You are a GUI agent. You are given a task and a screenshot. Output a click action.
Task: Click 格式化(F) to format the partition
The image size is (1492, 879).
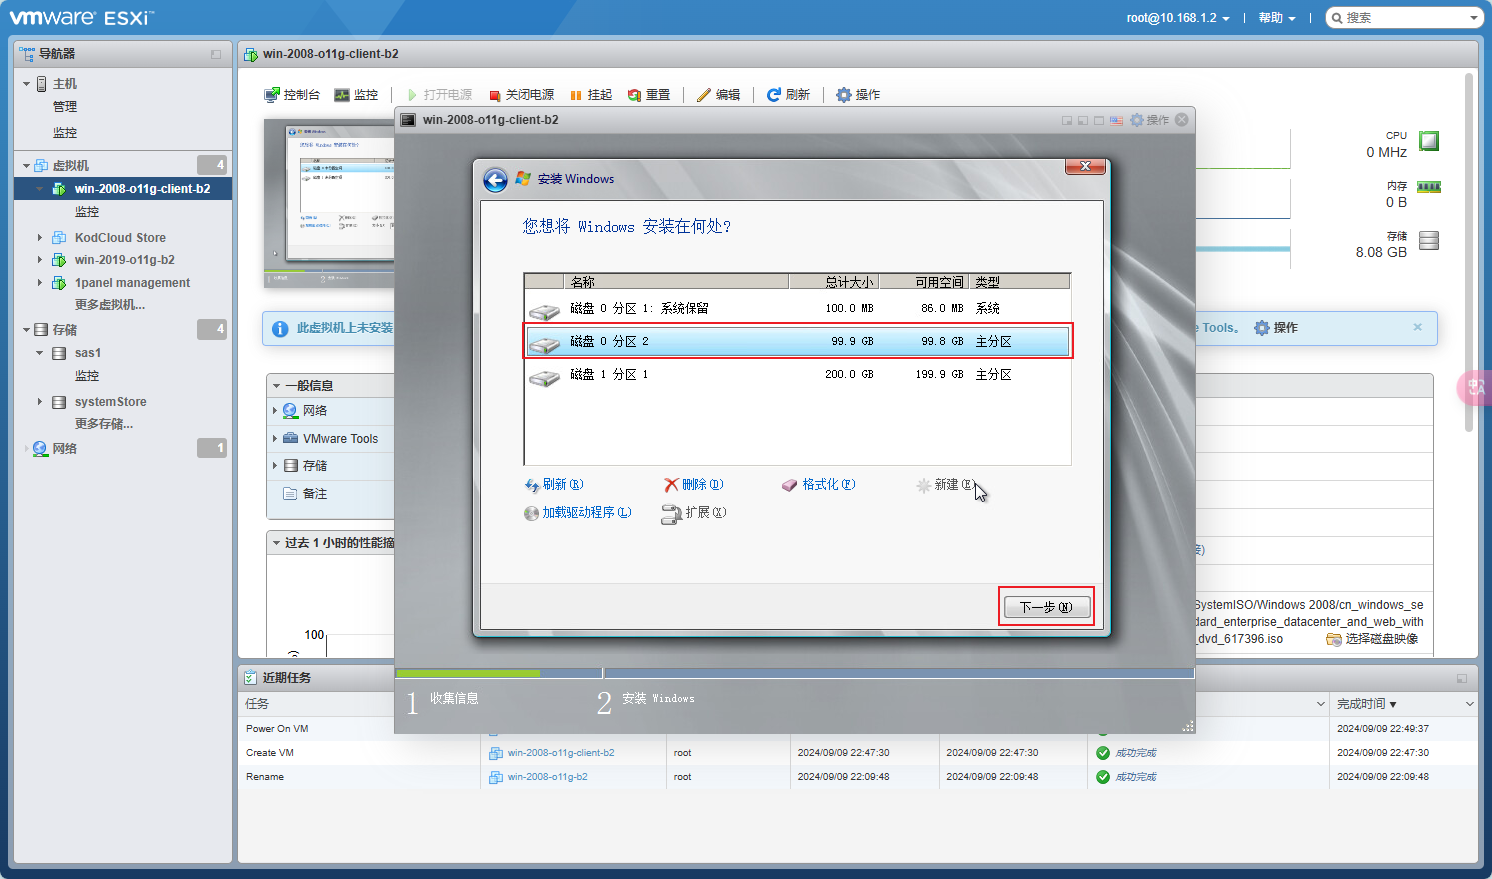click(x=818, y=485)
